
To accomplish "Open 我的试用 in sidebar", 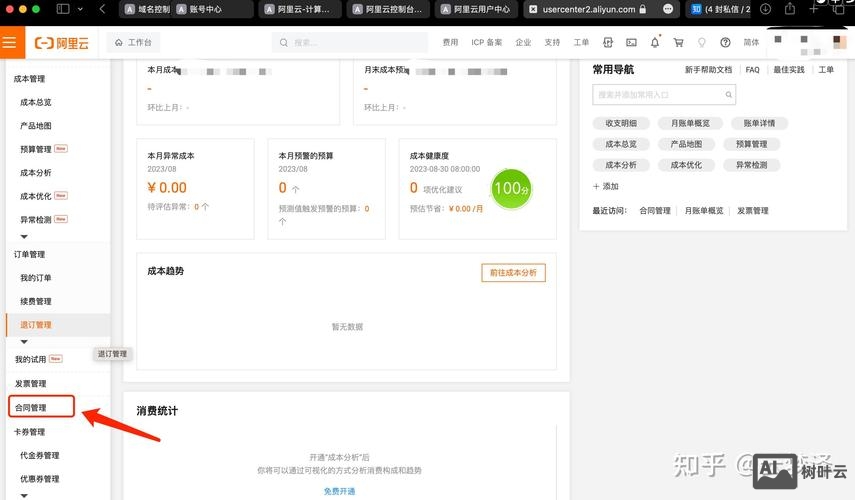I will click(30, 359).
